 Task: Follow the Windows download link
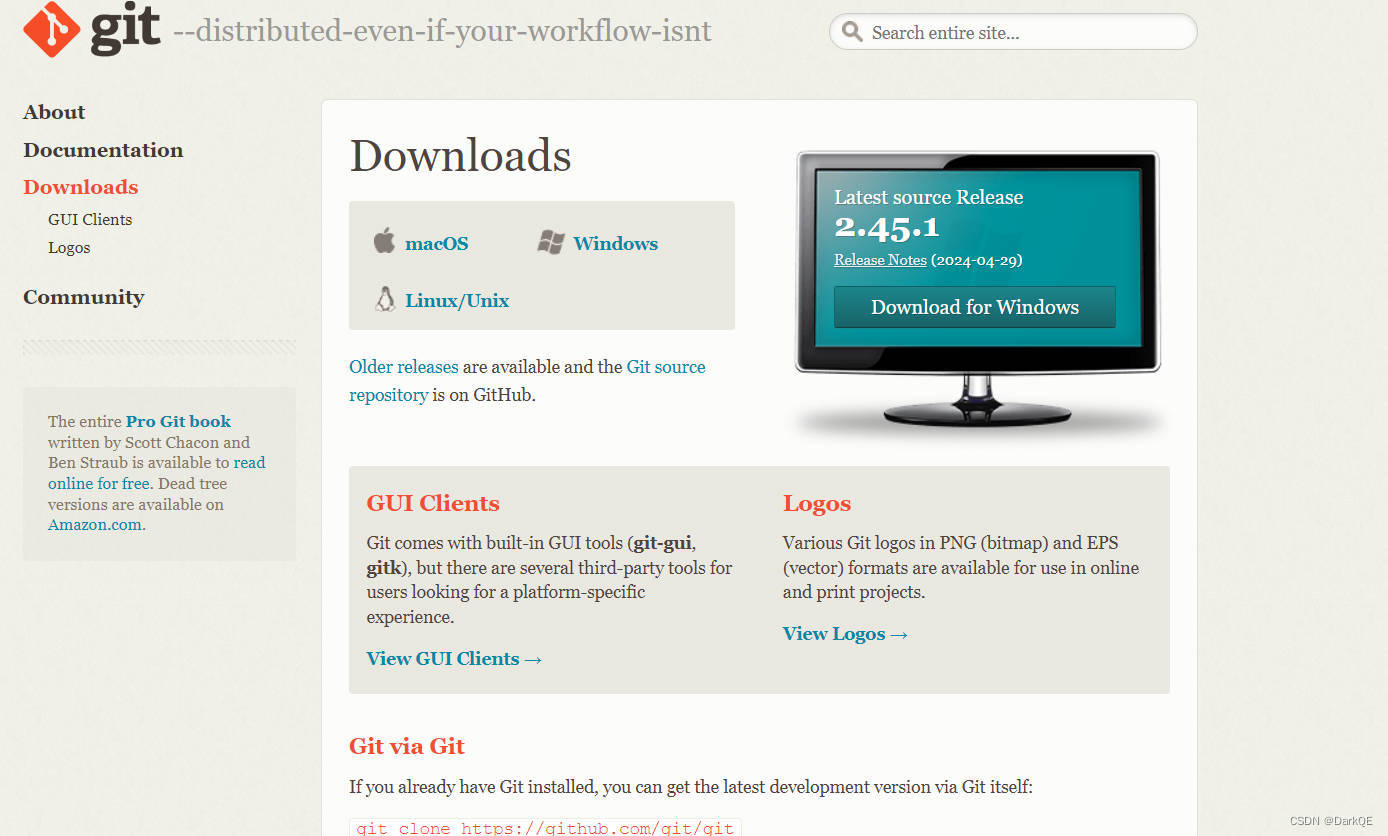(x=616, y=243)
